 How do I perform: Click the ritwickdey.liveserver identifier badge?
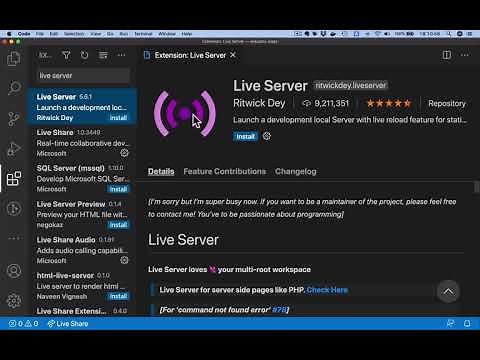[350, 85]
